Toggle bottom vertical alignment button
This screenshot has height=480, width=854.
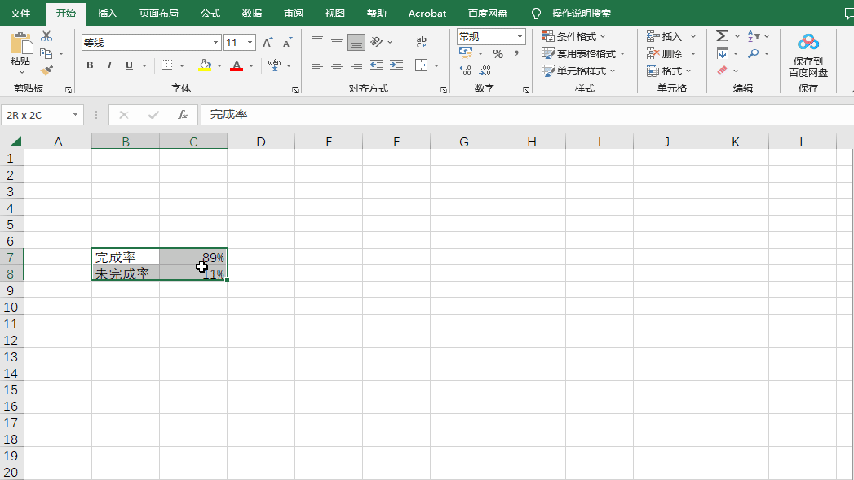click(355, 42)
